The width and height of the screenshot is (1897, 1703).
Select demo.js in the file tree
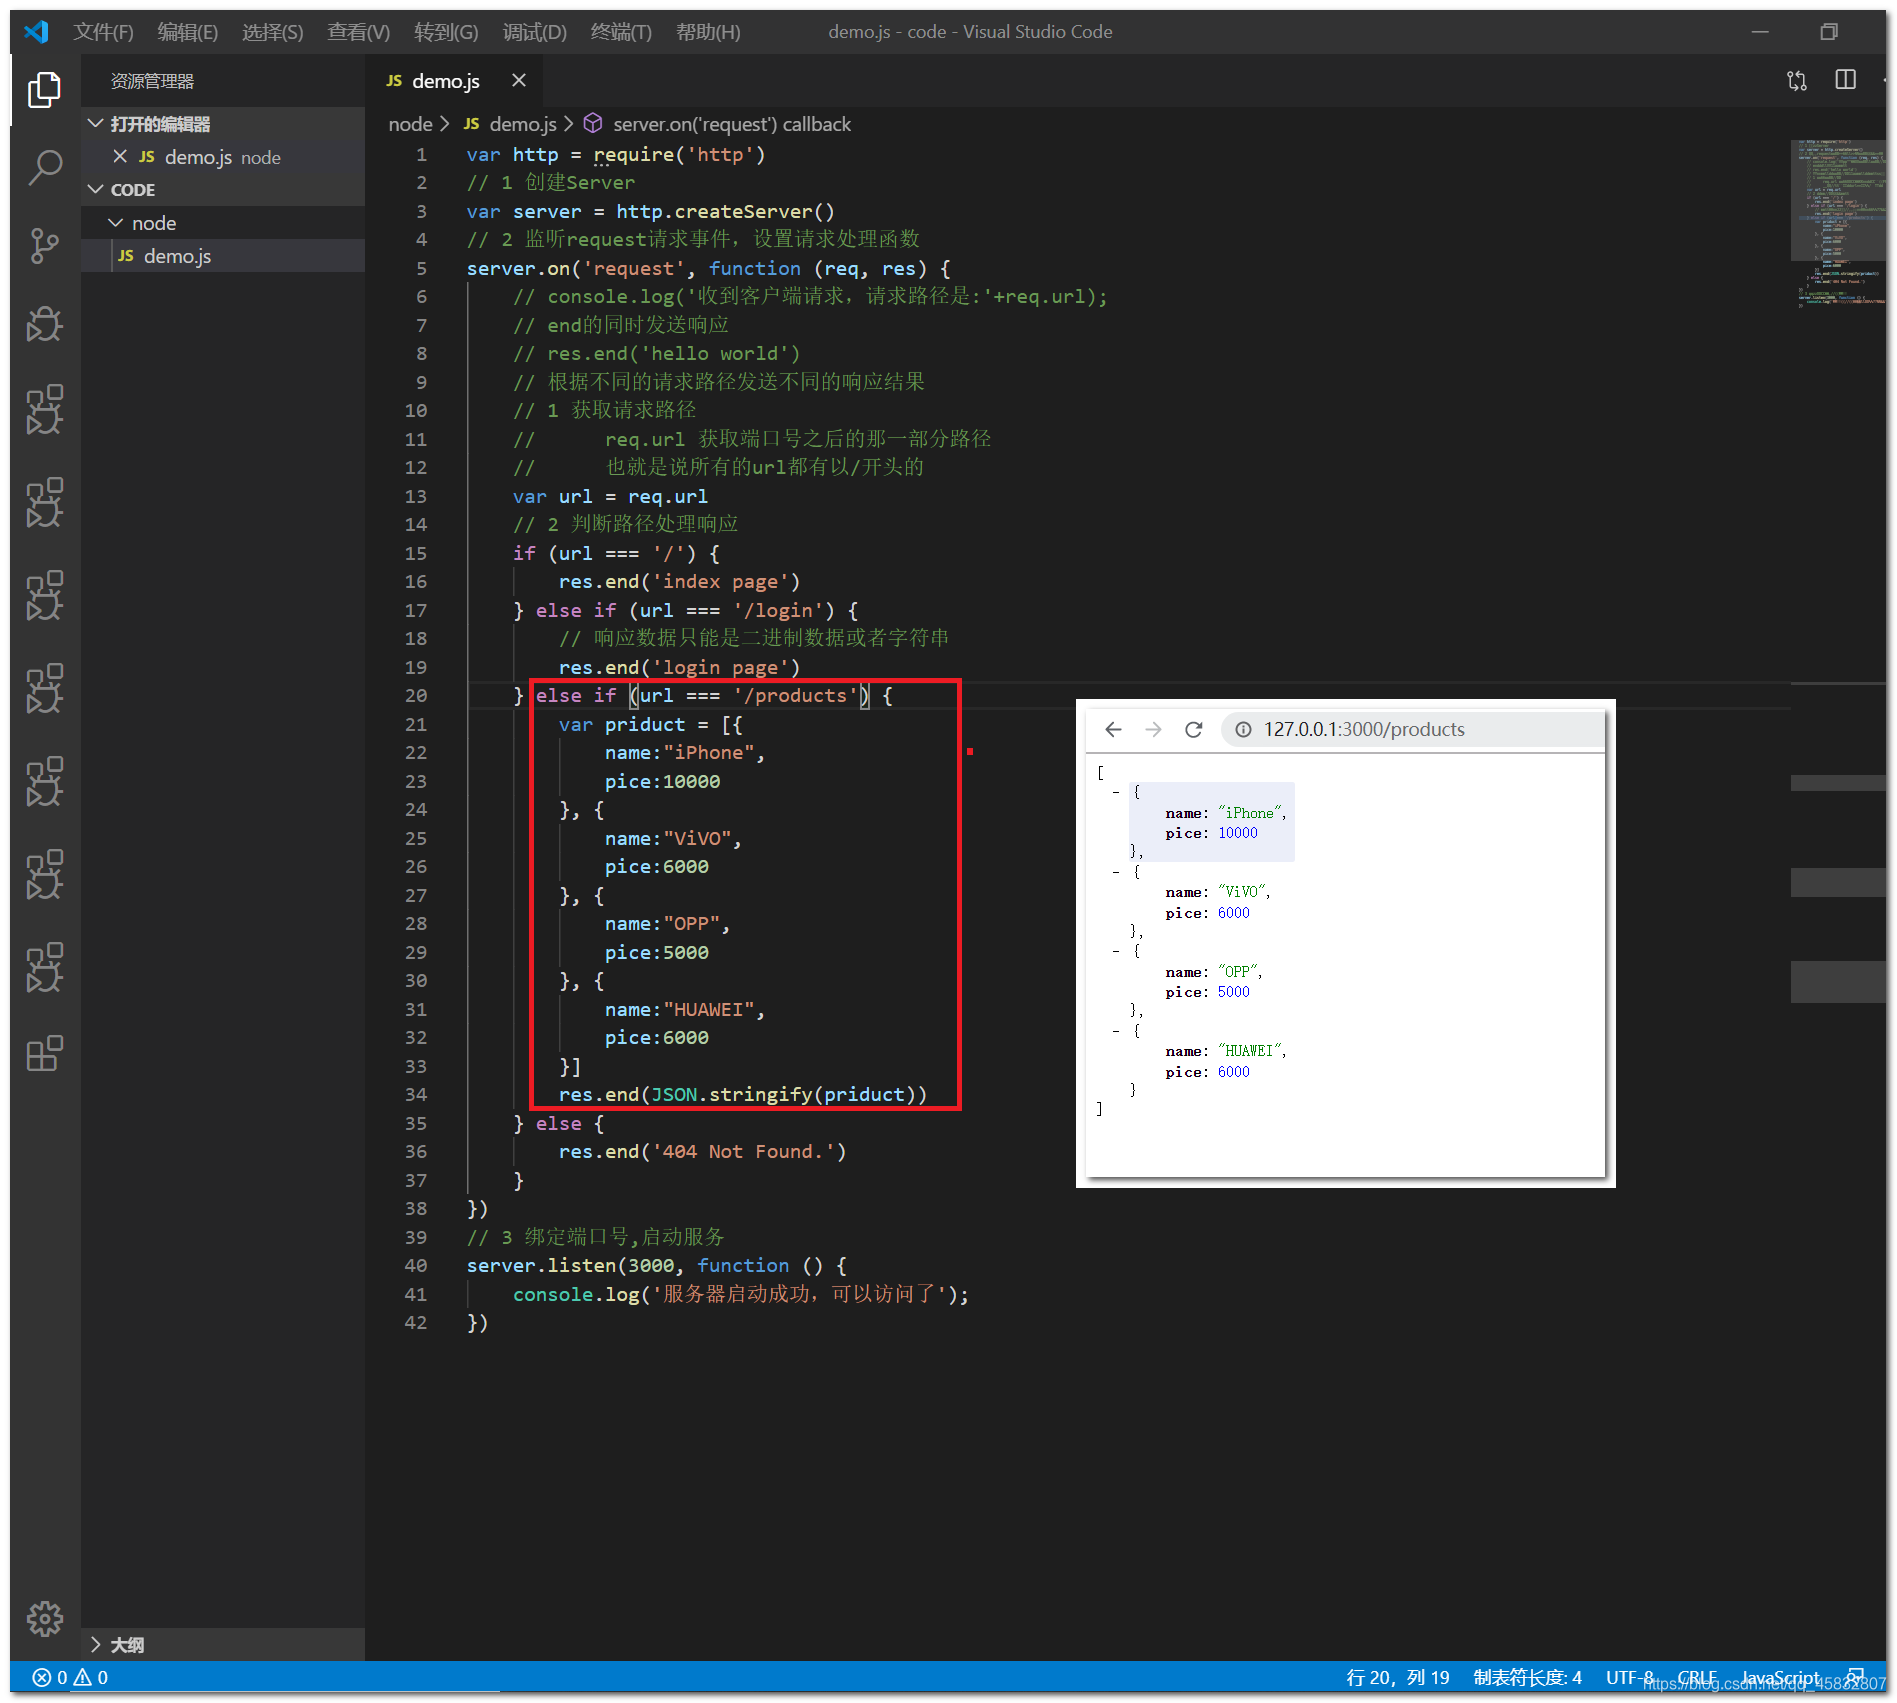(223, 255)
